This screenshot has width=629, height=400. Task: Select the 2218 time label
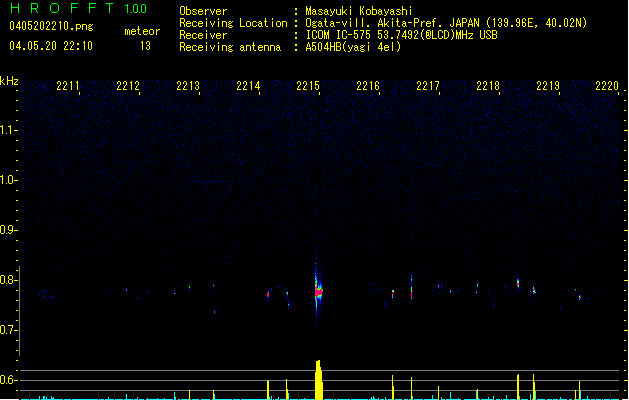click(x=488, y=87)
